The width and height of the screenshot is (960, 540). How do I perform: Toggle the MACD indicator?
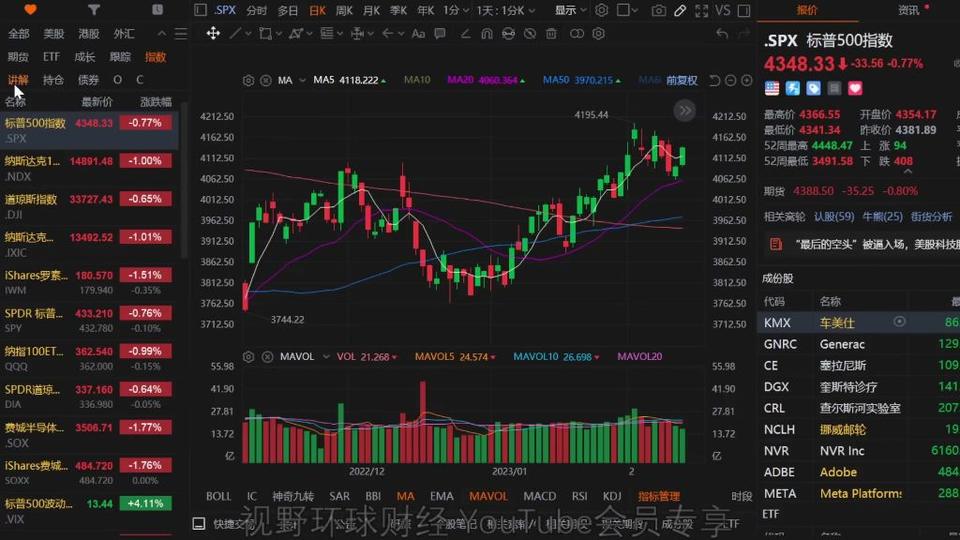point(540,496)
